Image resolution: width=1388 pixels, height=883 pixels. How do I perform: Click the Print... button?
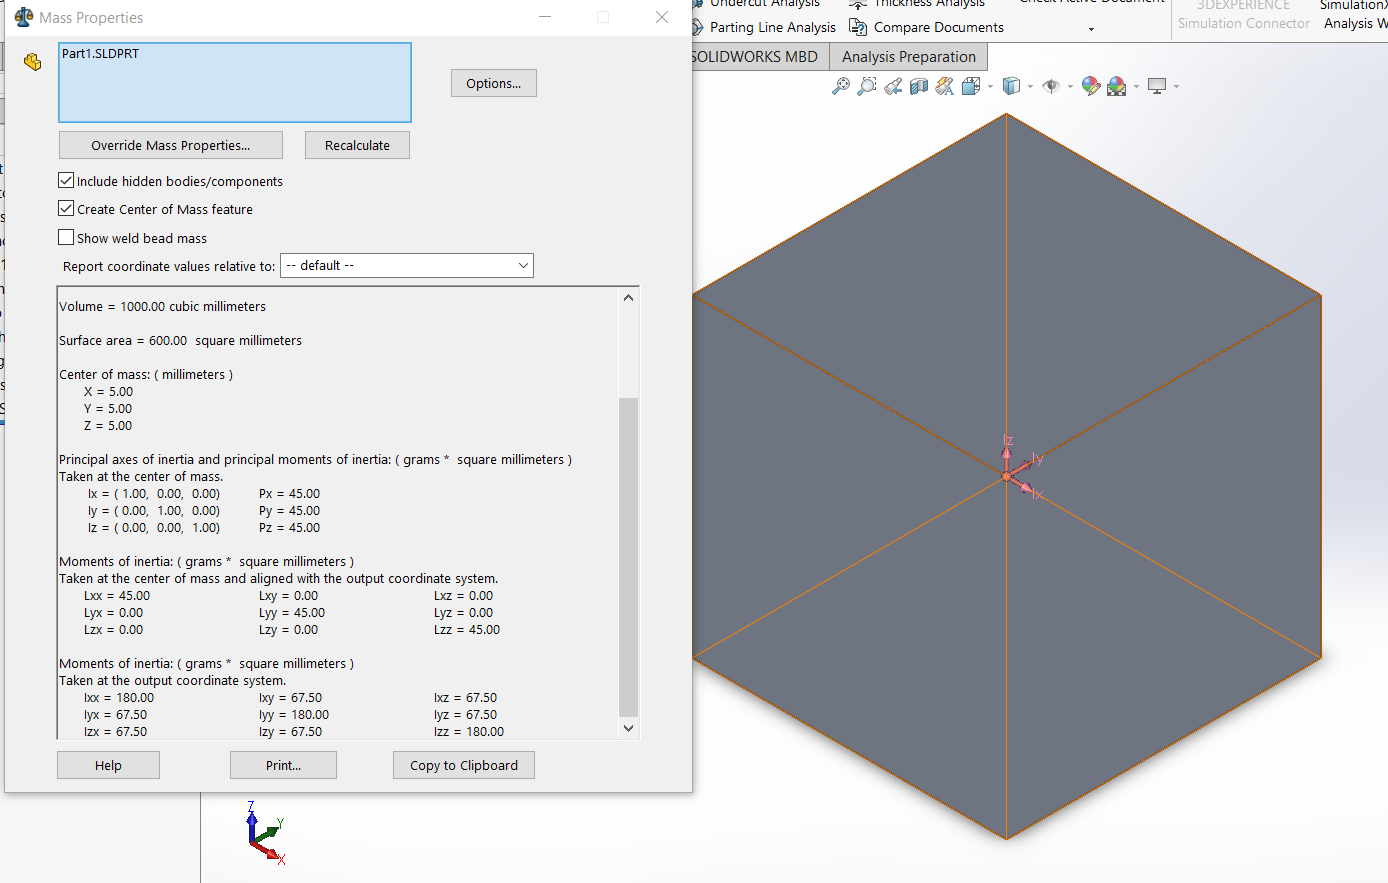[283, 765]
